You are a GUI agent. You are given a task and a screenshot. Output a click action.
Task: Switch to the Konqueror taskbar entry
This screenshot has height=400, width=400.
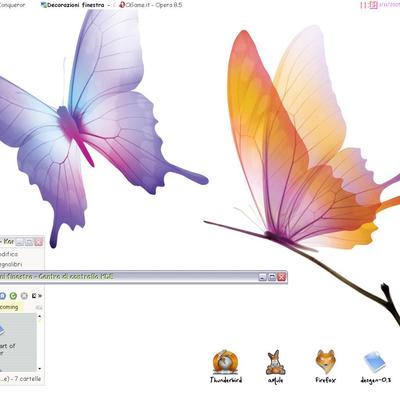click(13, 5)
